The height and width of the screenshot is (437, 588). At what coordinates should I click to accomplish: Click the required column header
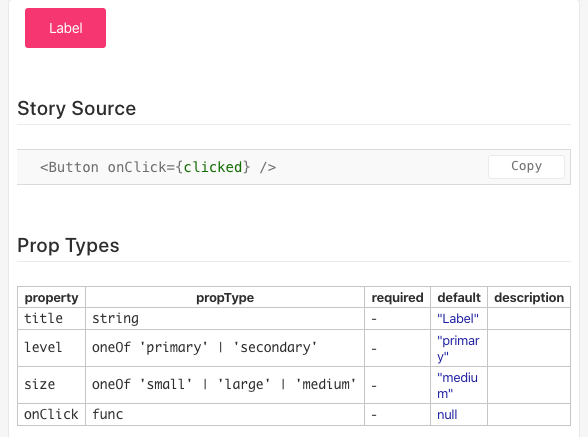coord(398,297)
